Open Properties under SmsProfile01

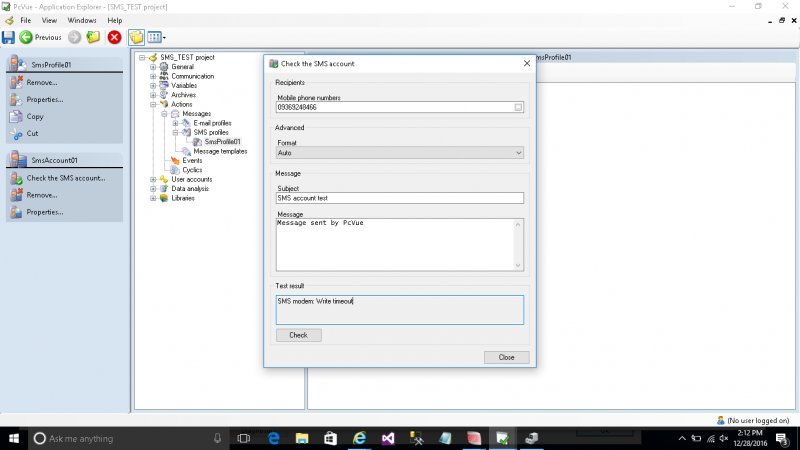click(45, 99)
